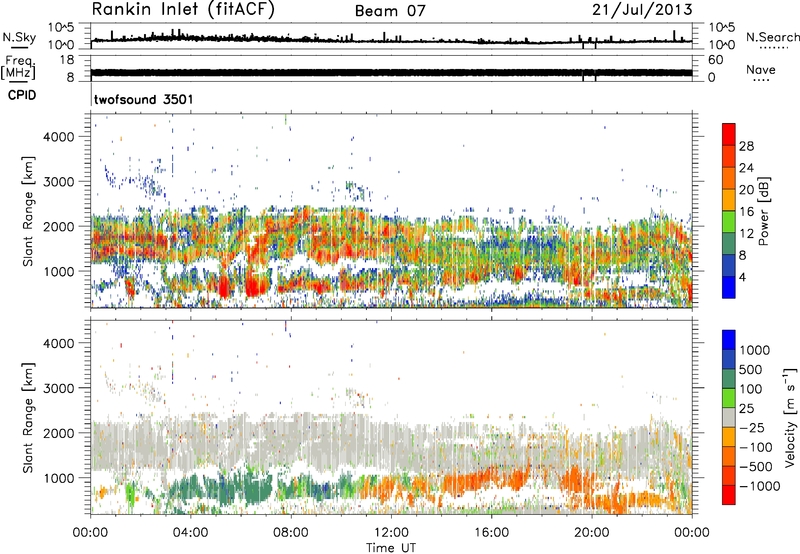Click the 'Freq. [MHz]' axis label
The height and width of the screenshot is (554, 800).
click(19, 67)
